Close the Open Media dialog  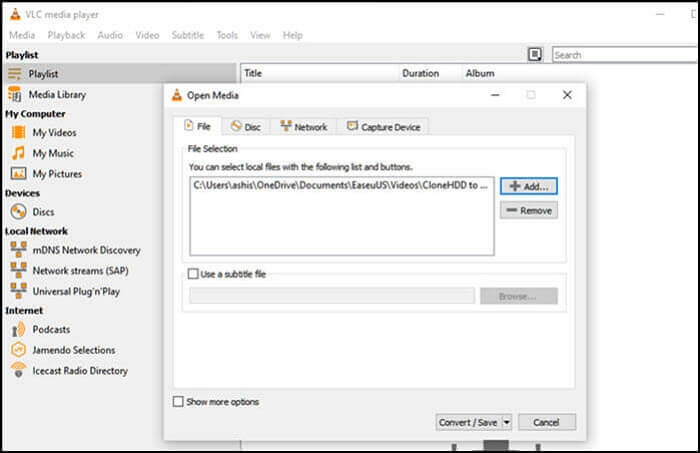pos(567,95)
